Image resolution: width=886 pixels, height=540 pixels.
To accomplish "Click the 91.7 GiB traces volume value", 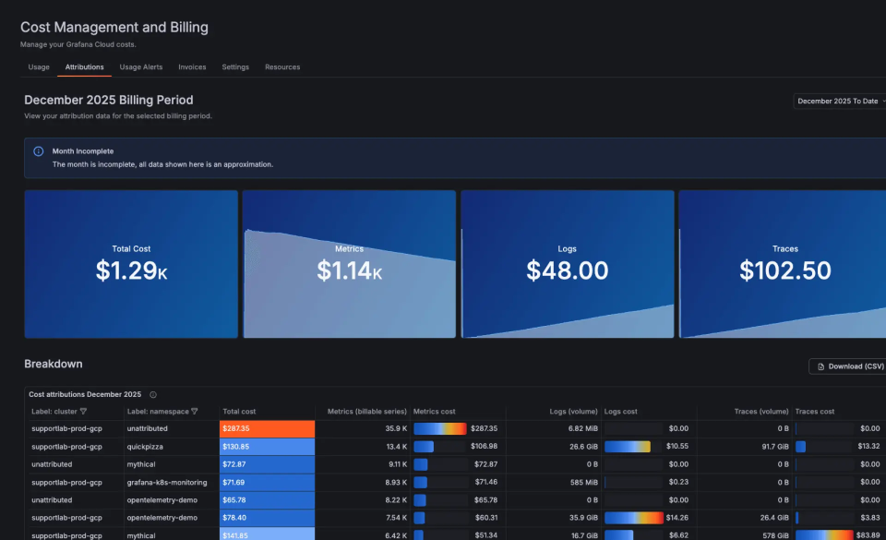I will [x=775, y=446].
